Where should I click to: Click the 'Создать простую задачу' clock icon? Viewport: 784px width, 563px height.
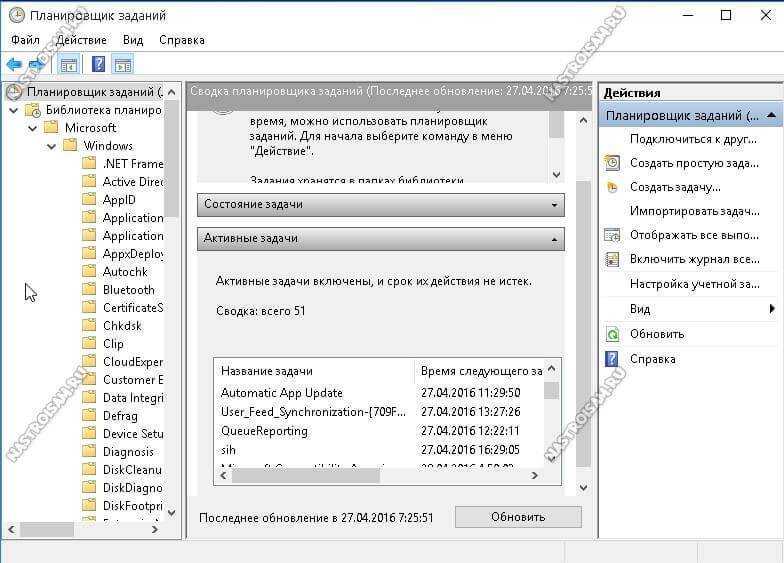coord(612,163)
